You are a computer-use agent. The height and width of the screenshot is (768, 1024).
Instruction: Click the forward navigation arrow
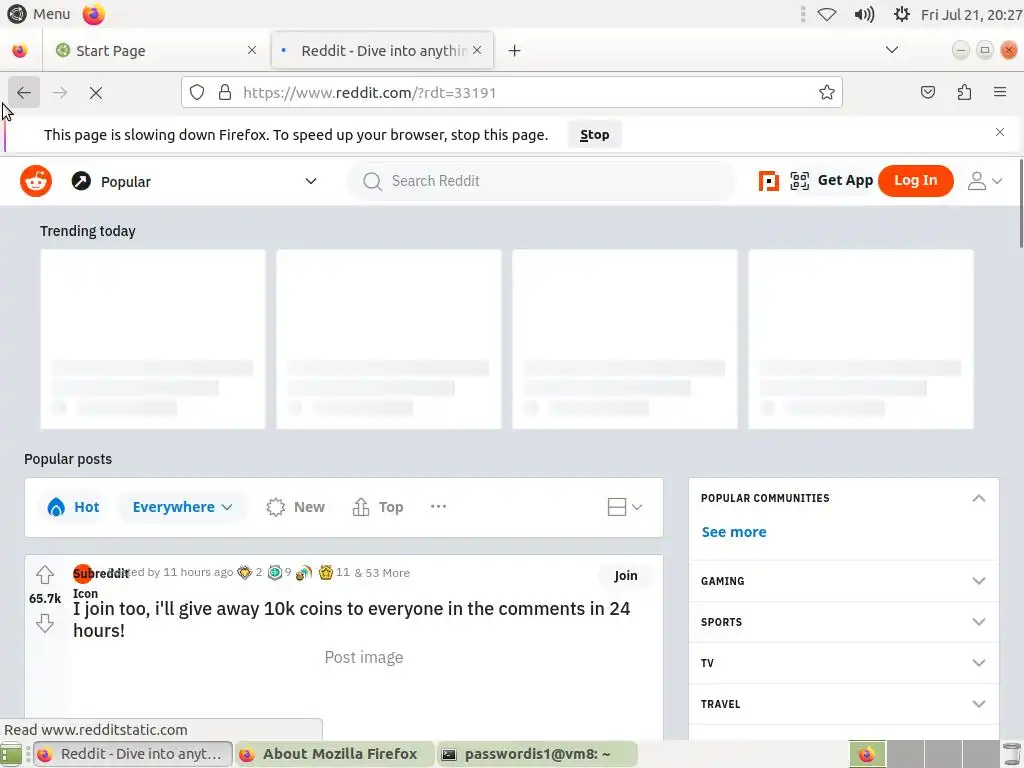coord(60,93)
